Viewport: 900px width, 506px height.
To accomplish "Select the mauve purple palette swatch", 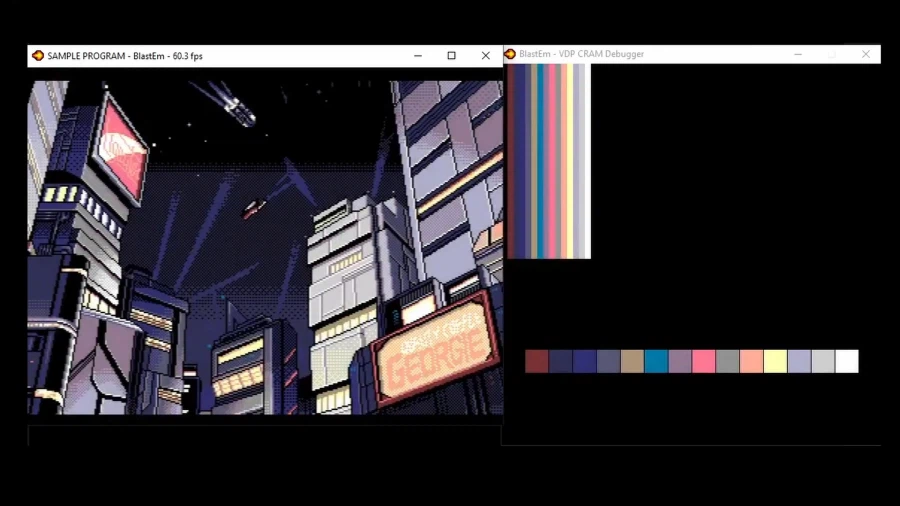I will tap(680, 361).
